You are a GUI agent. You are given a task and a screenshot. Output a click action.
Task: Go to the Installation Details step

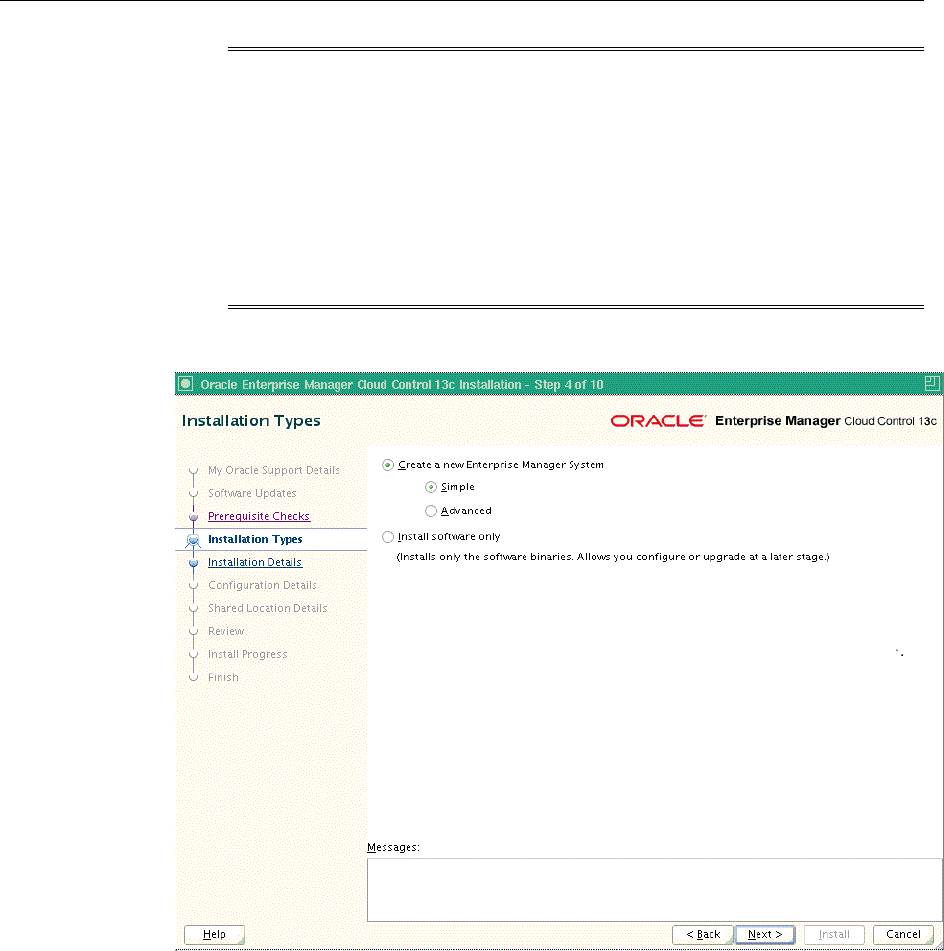tap(255, 562)
